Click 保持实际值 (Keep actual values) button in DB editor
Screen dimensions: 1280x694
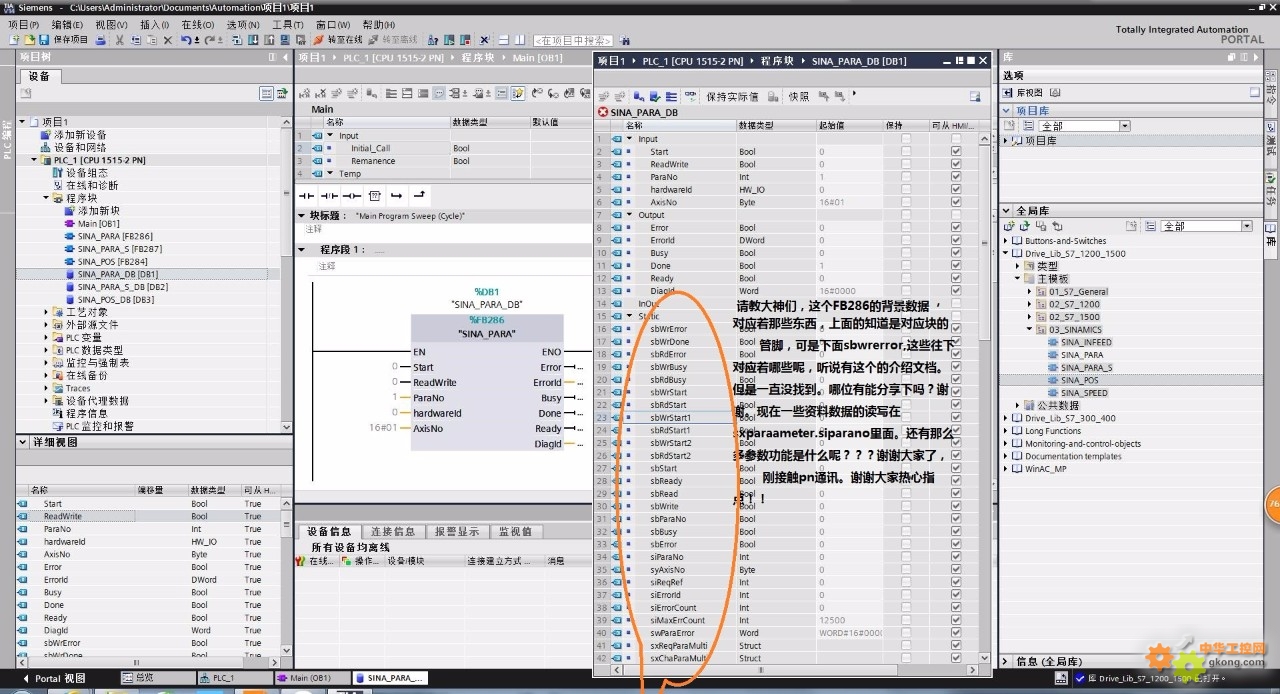click(732, 96)
